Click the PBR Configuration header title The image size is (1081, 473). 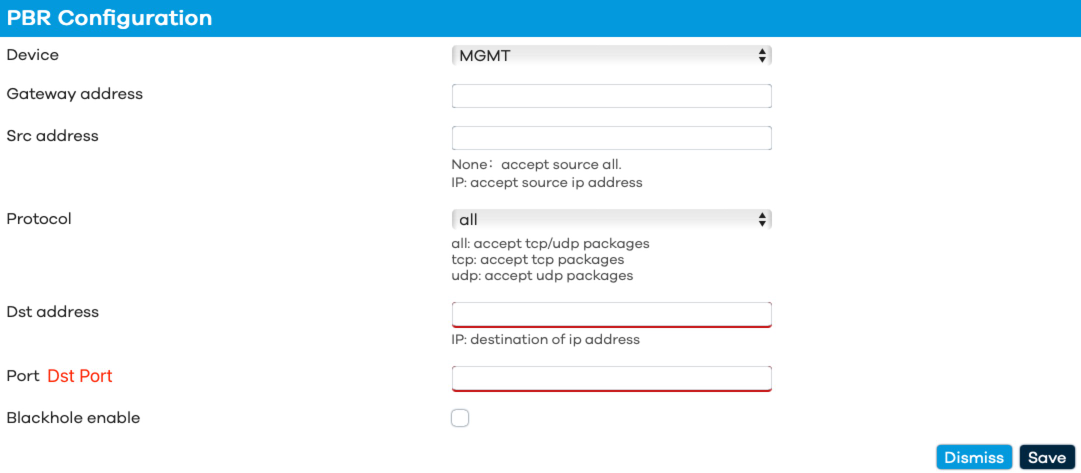[110, 19]
